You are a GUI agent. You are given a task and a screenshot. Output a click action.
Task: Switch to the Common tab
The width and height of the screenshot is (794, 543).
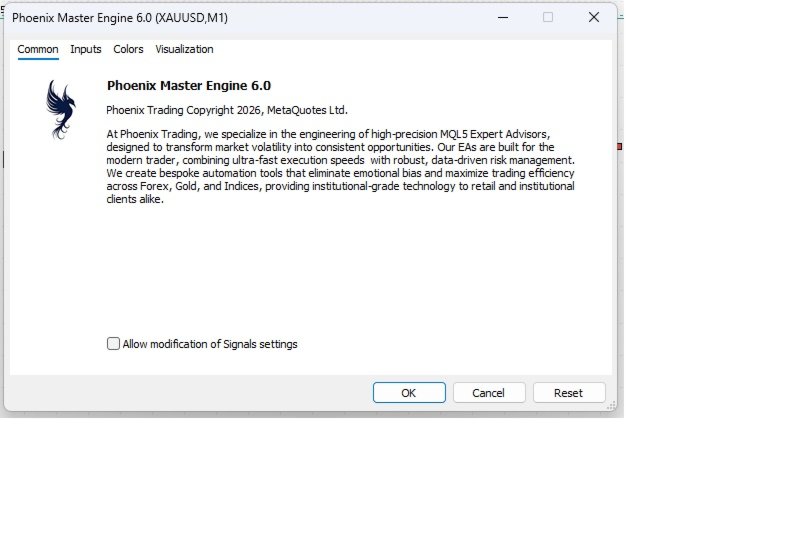coord(38,50)
